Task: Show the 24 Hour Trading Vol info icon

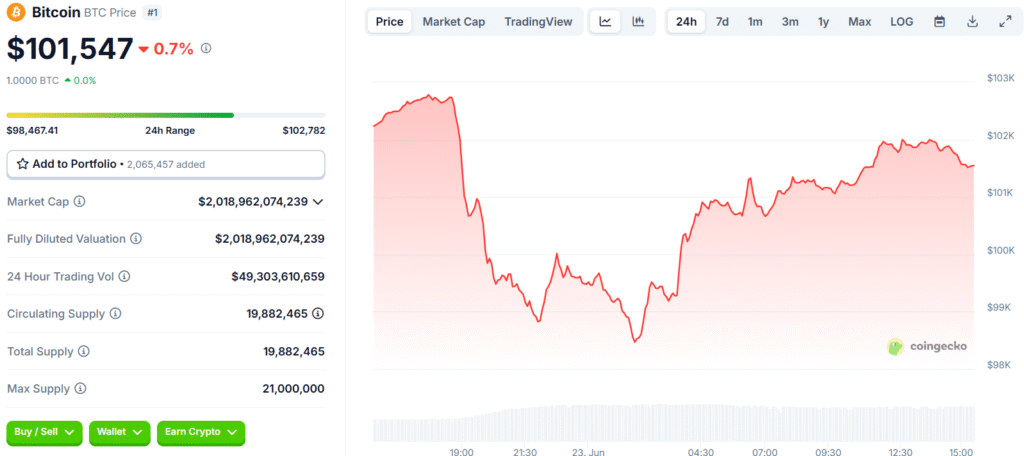Action: click(124, 276)
